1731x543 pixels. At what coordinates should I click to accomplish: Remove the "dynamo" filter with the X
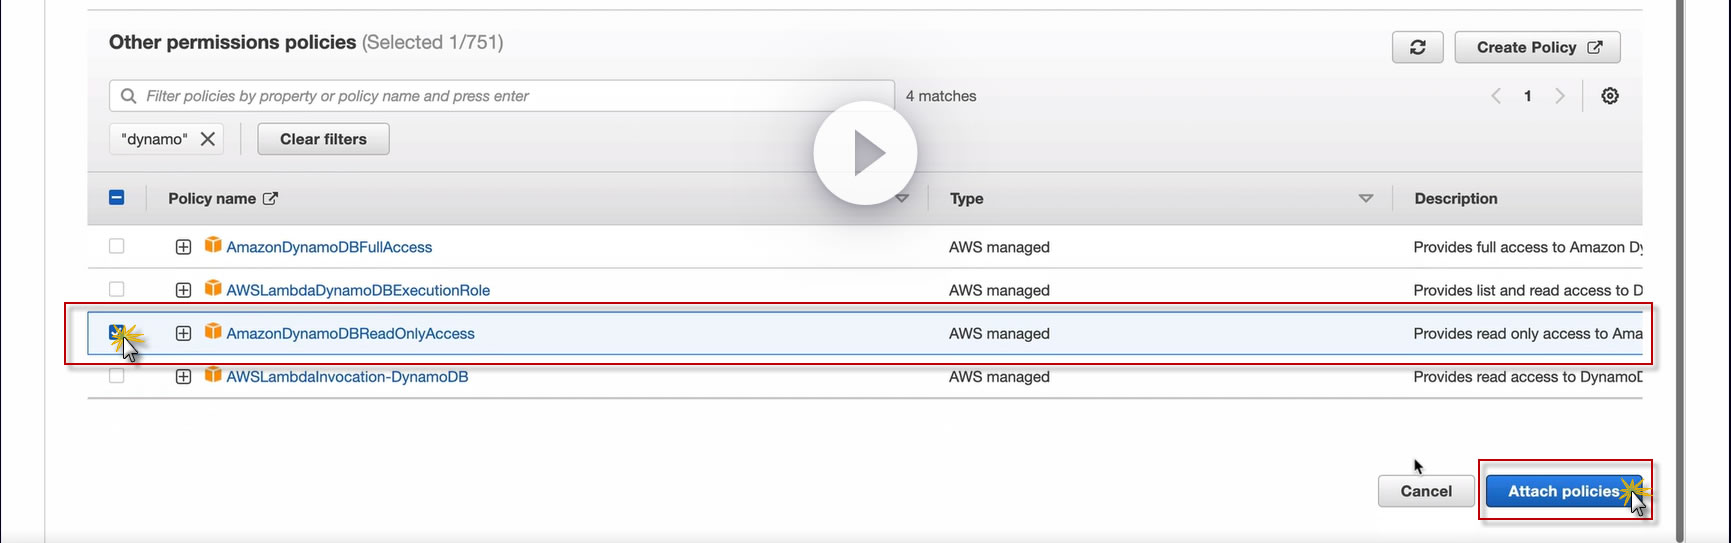pyautogui.click(x=208, y=139)
